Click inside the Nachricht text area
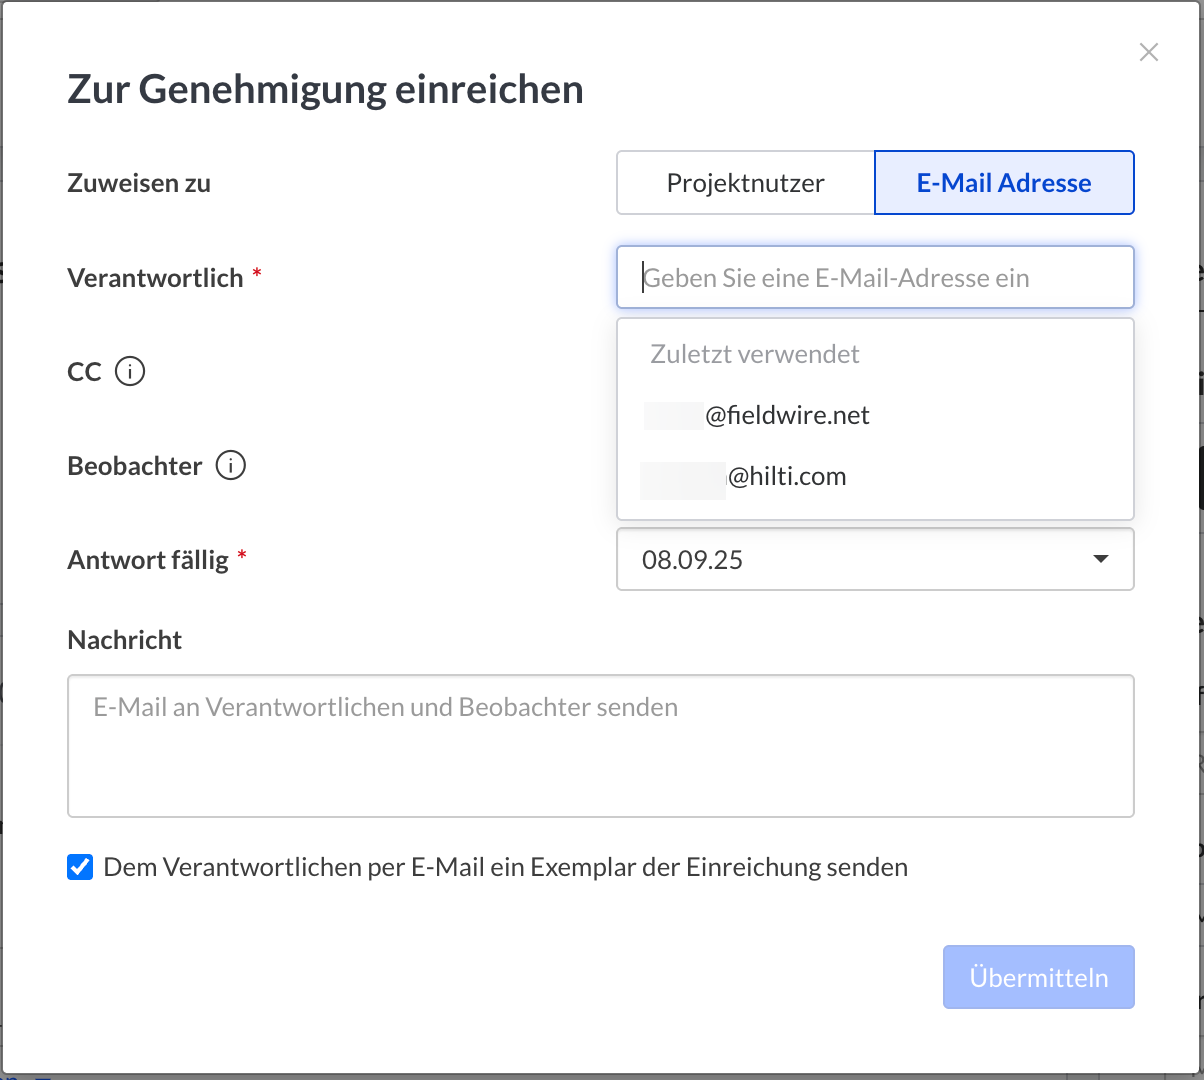This screenshot has width=1204, height=1080. point(600,746)
